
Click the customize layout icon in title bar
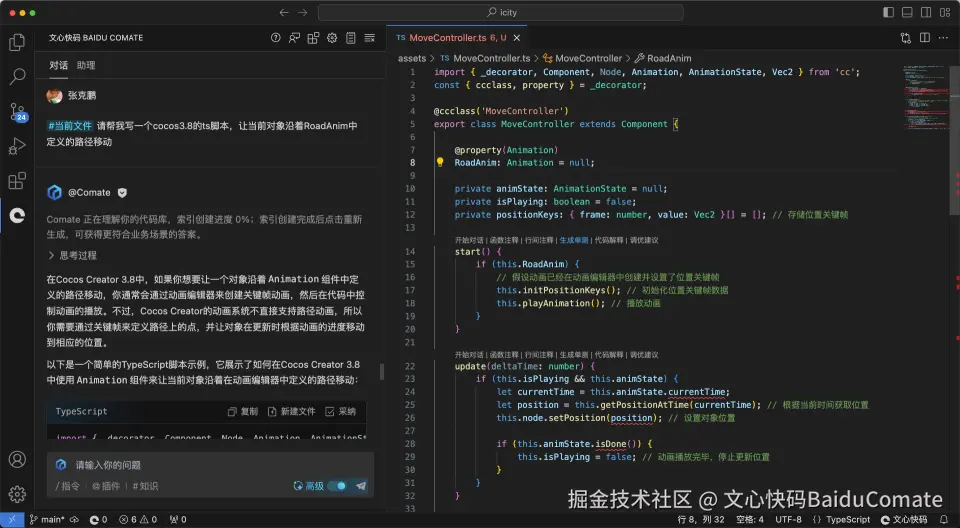point(945,12)
